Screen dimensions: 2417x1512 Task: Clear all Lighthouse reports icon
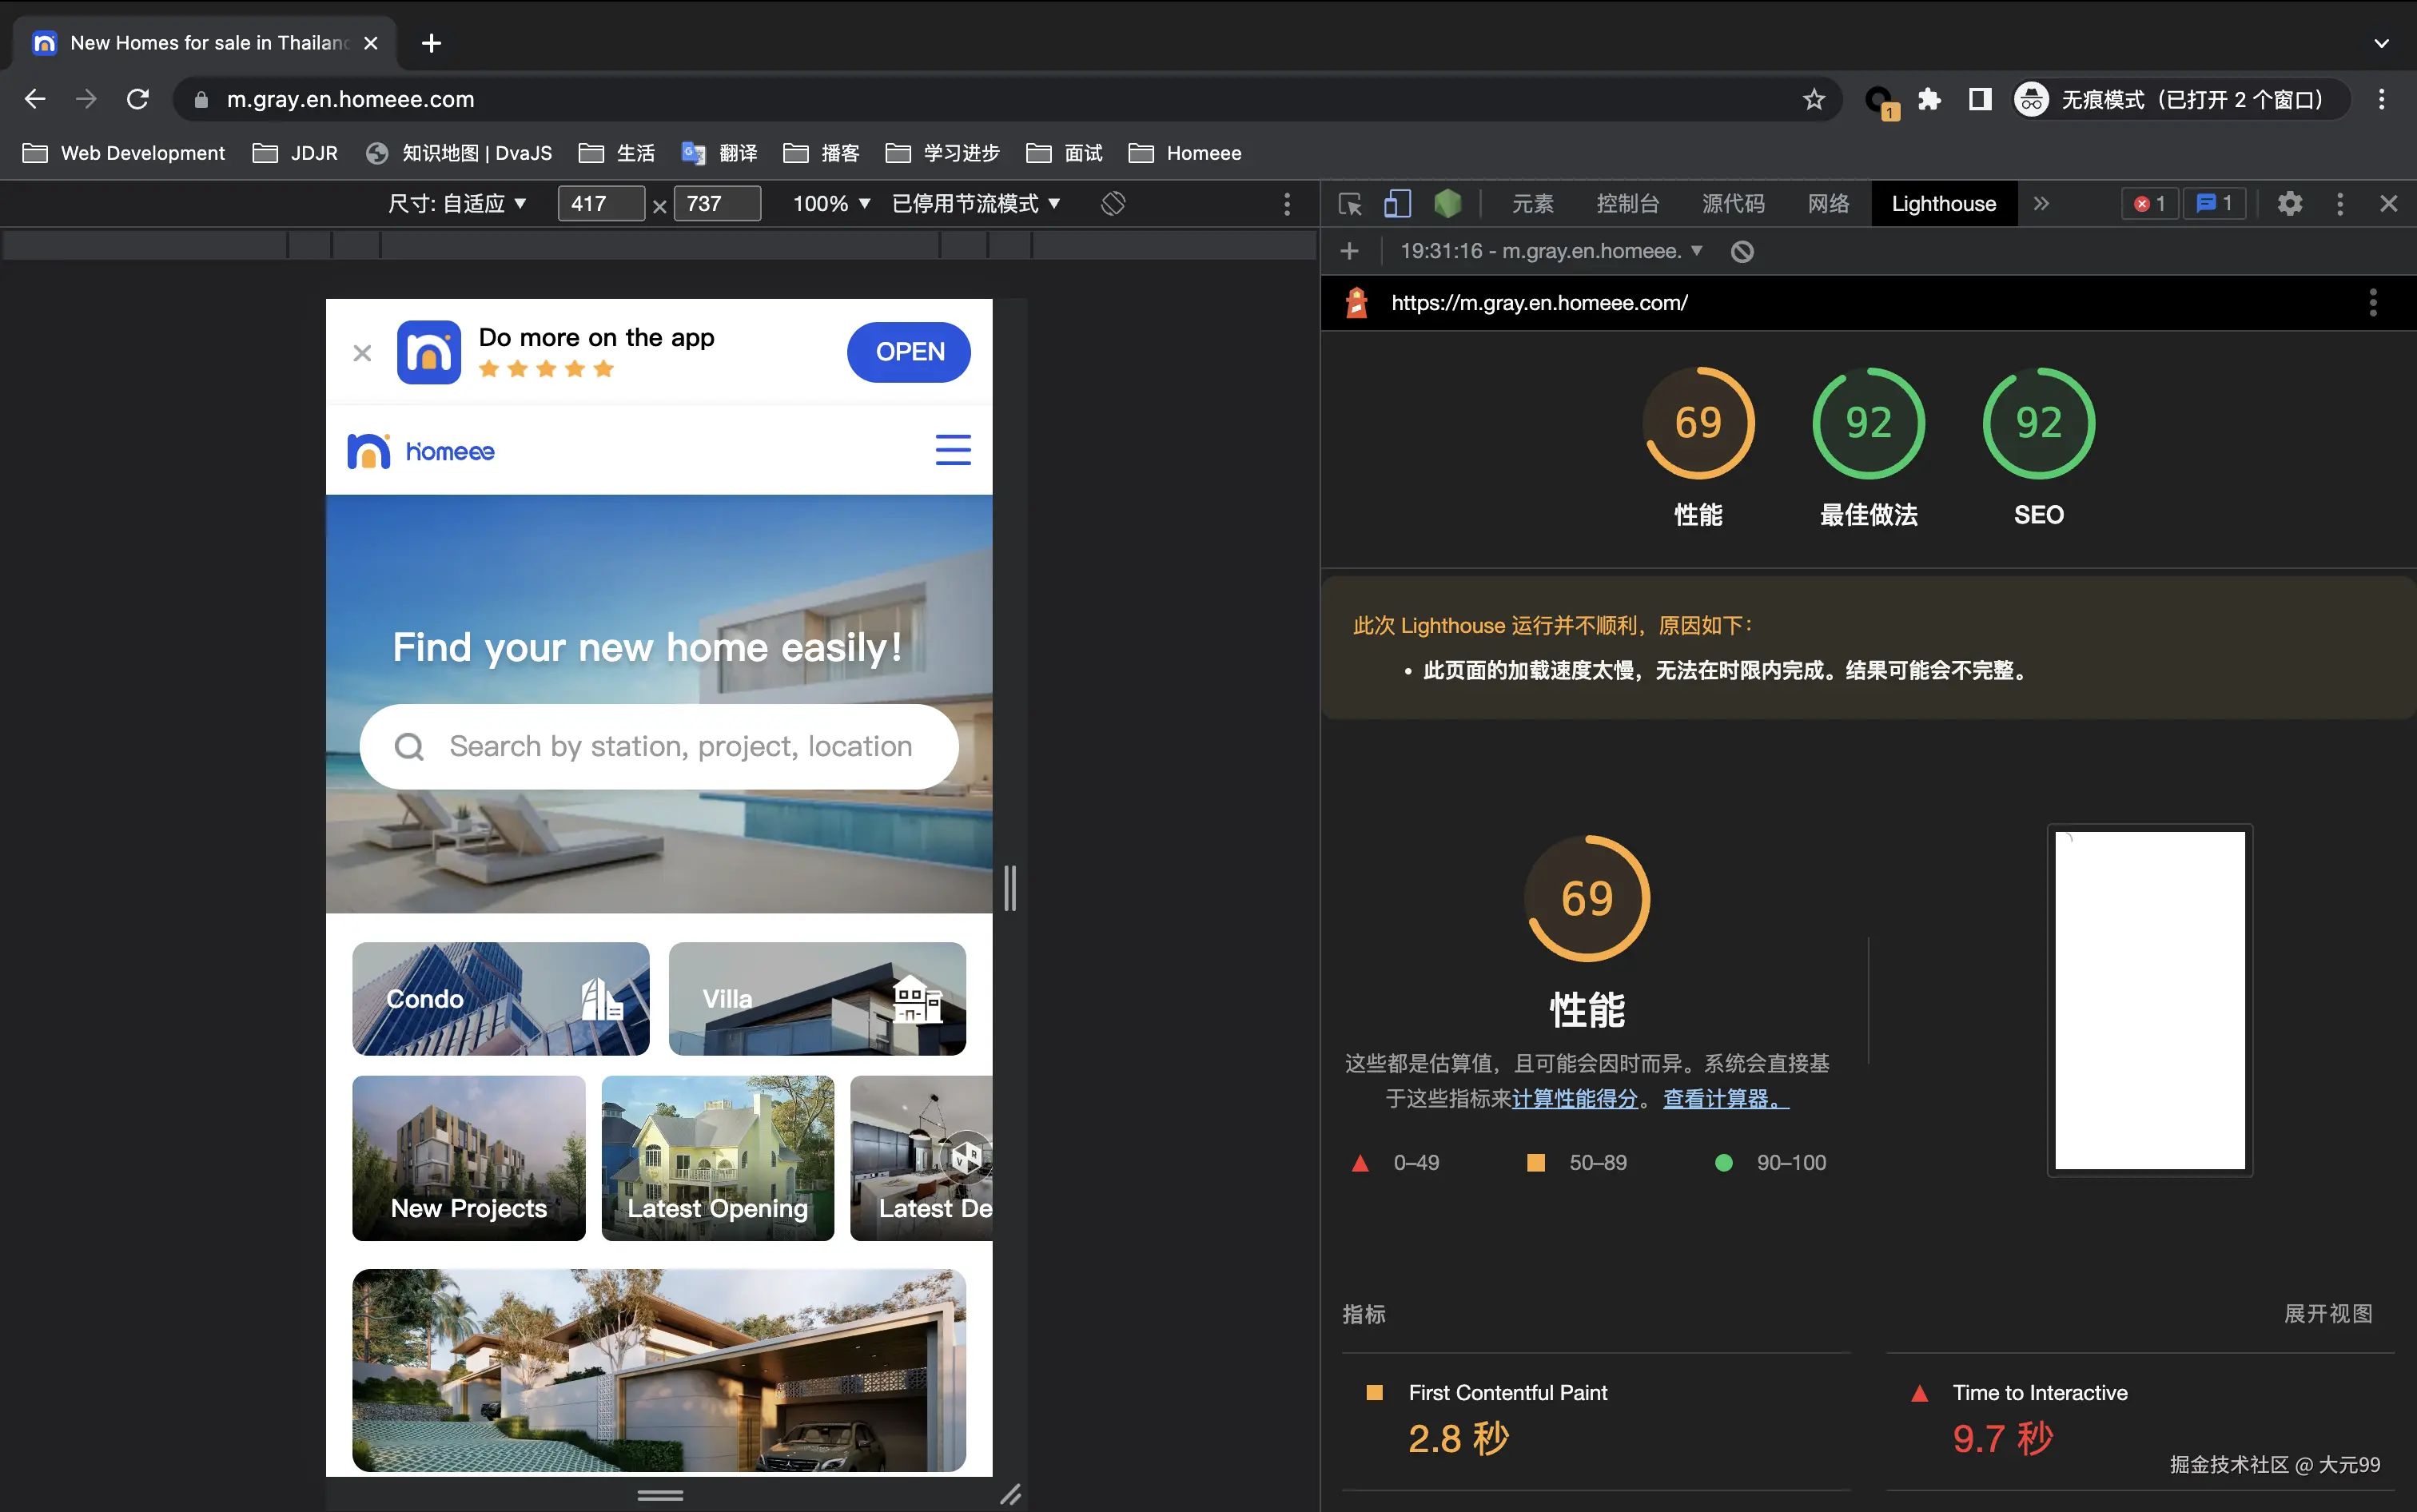(1741, 252)
